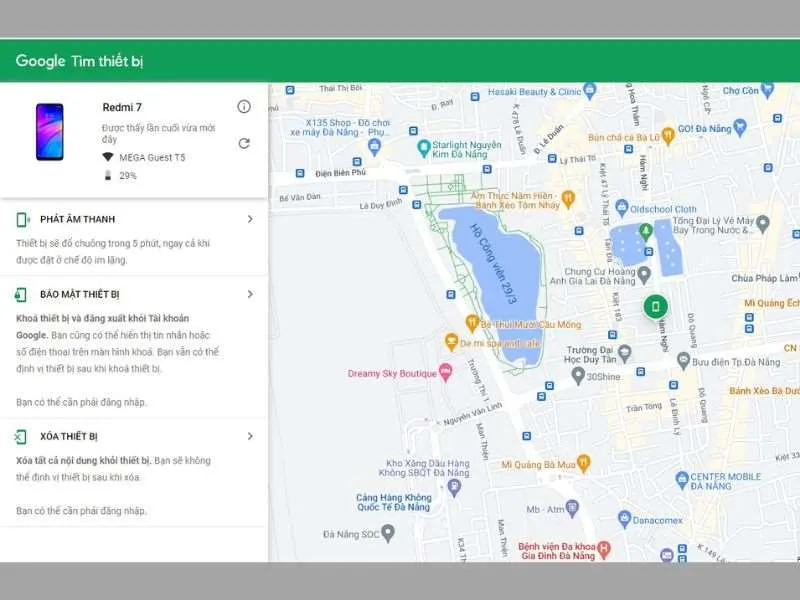The image size is (800, 600).
Task: Click Chung Cư Hoàng Anh Gia Lai pin
Action: (644, 274)
